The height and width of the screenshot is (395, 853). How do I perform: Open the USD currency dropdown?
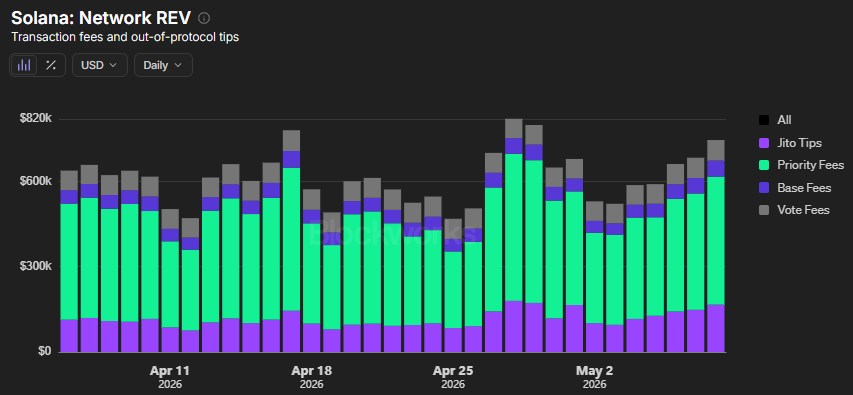click(x=100, y=65)
